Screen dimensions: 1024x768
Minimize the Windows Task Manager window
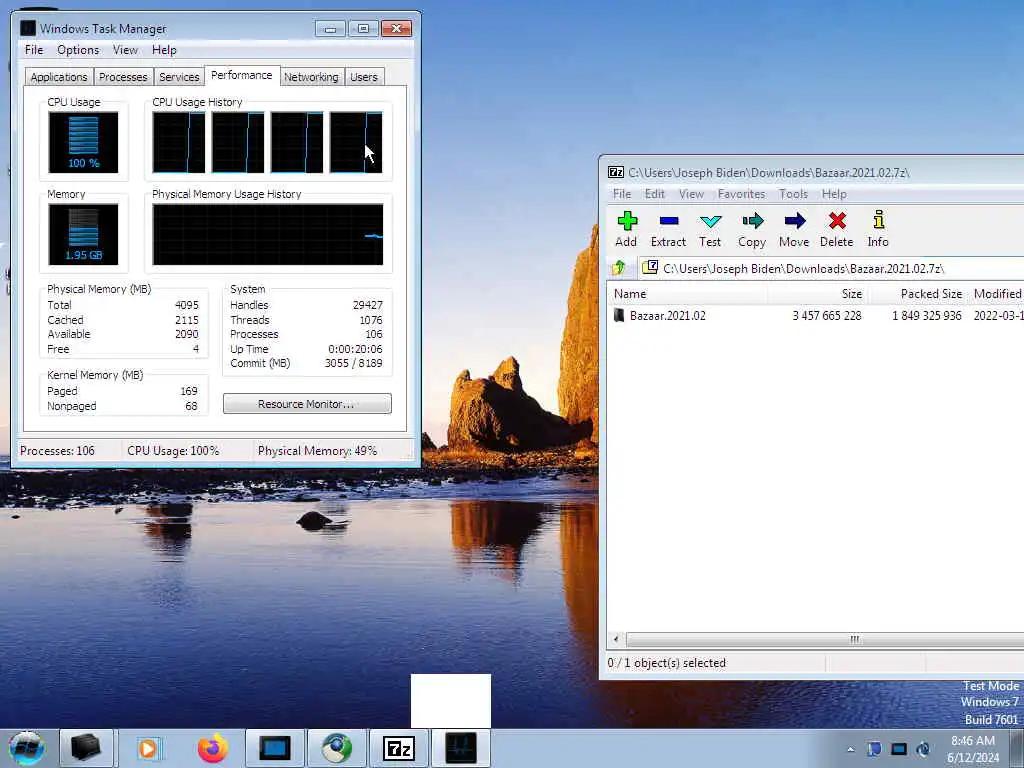click(330, 28)
